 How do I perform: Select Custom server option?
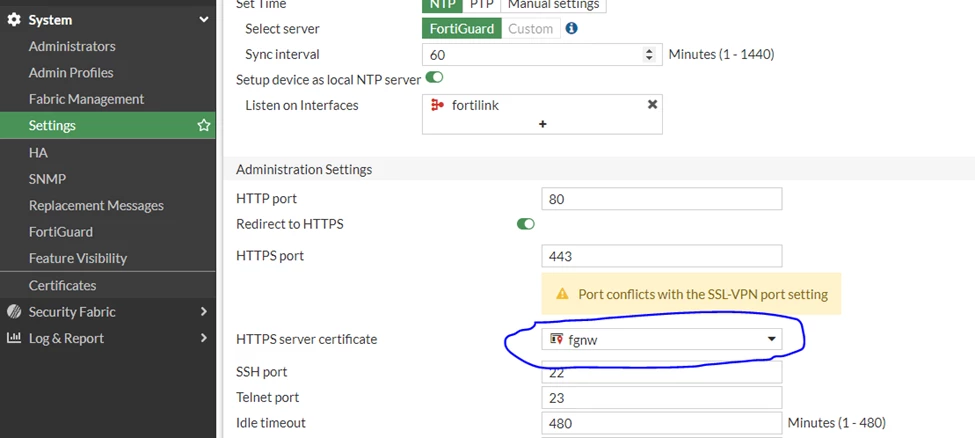coord(530,29)
